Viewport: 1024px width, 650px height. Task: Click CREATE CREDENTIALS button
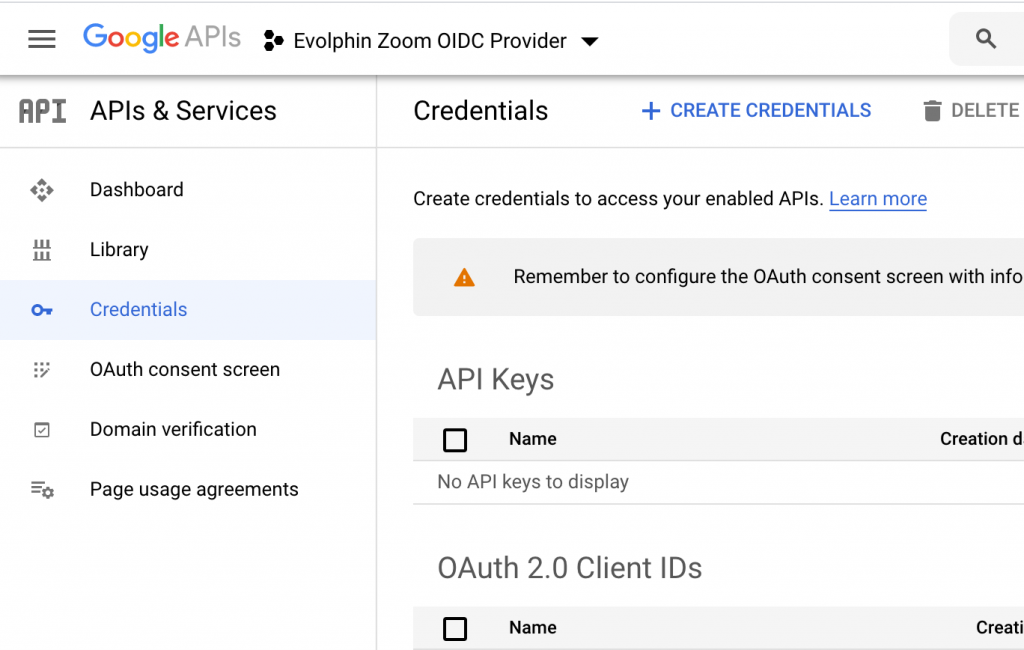click(x=756, y=110)
